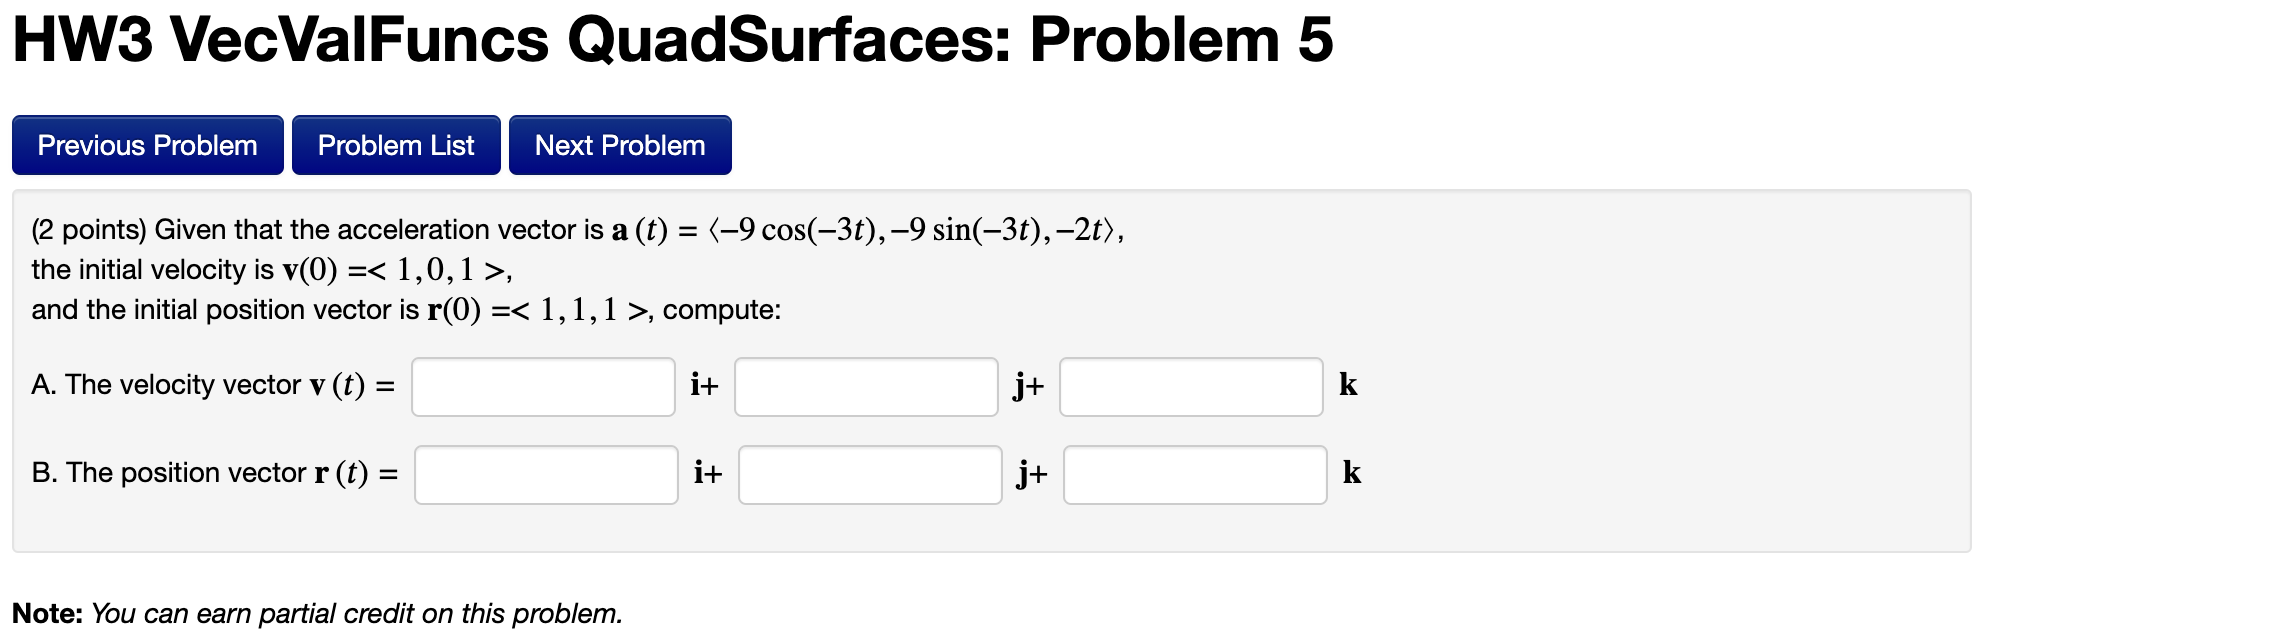Click the k label ending row B

click(1352, 472)
